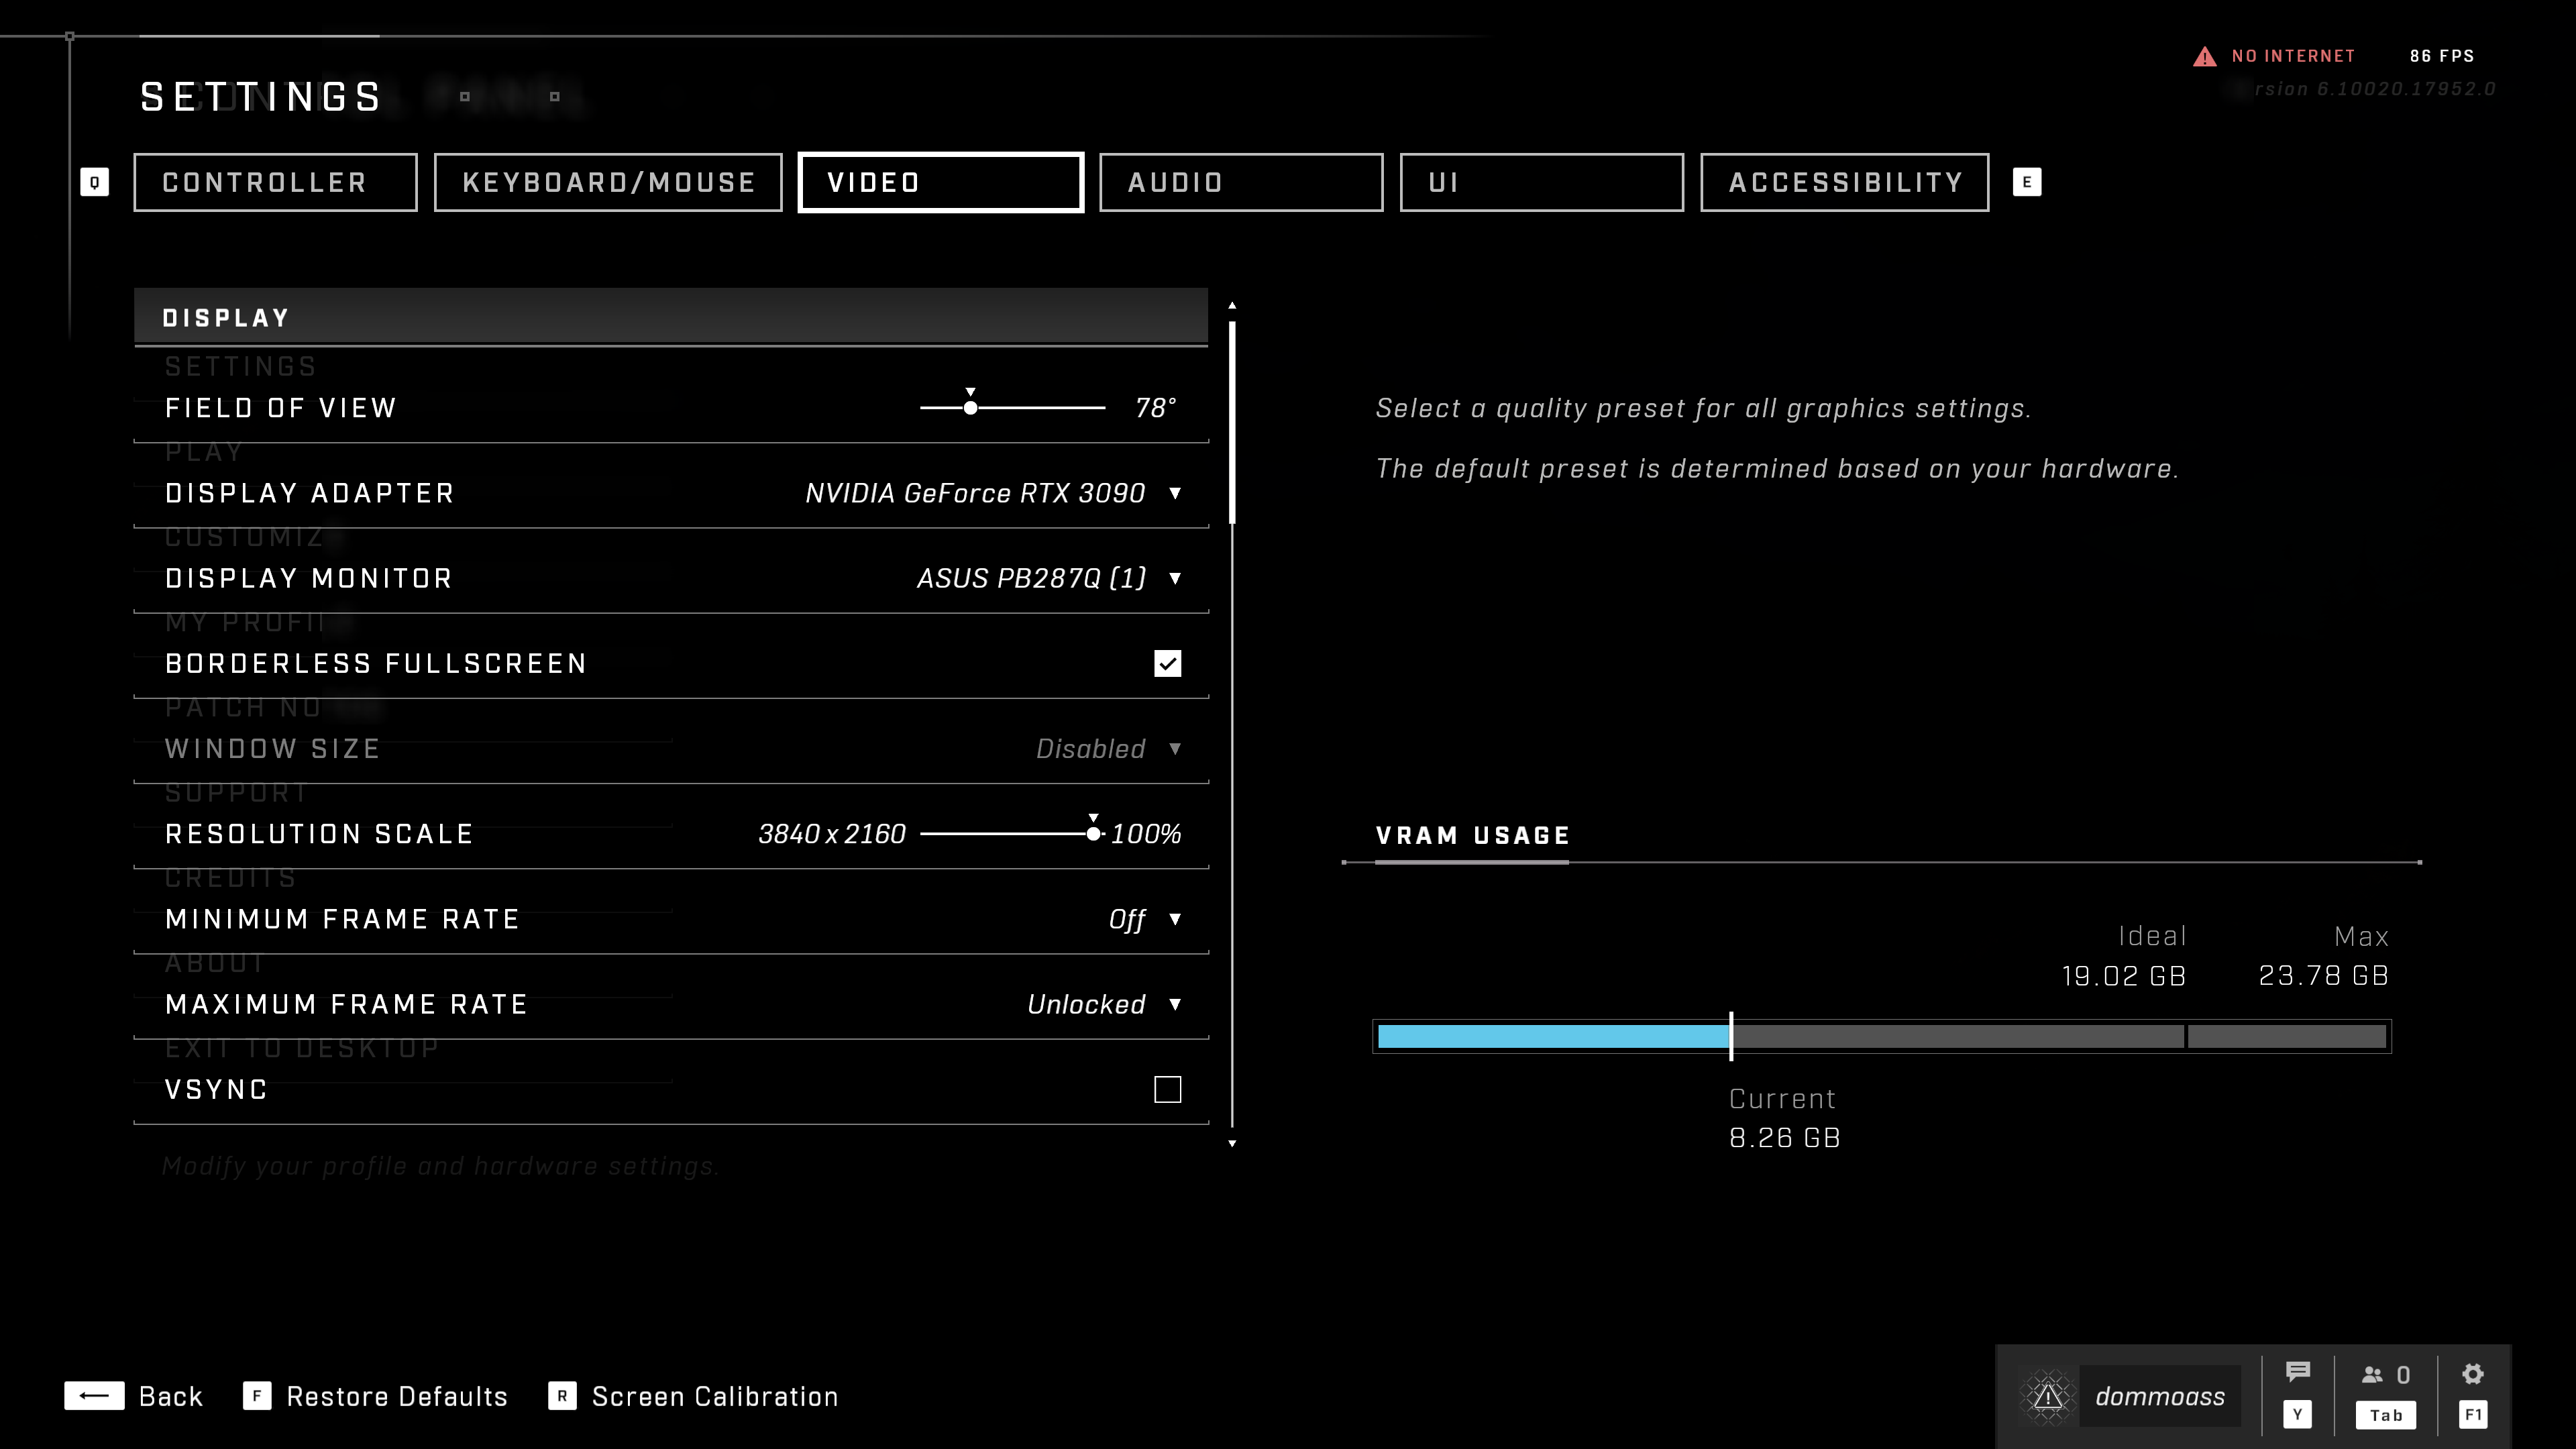The image size is (2576, 1449).
Task: Click the chat bubble icon
Action: 2297,1372
